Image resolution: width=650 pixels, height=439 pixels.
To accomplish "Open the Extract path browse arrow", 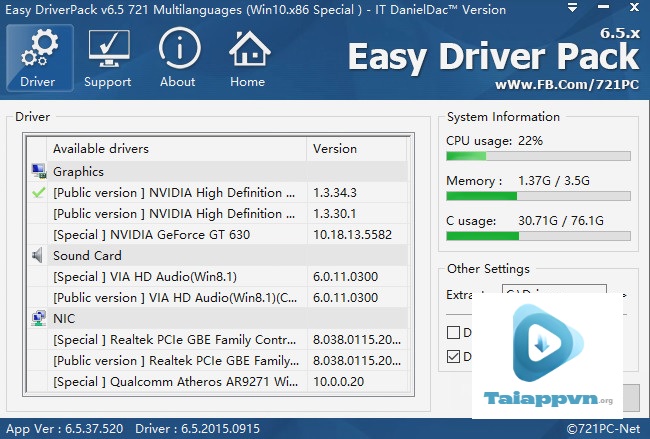I will click(x=624, y=295).
